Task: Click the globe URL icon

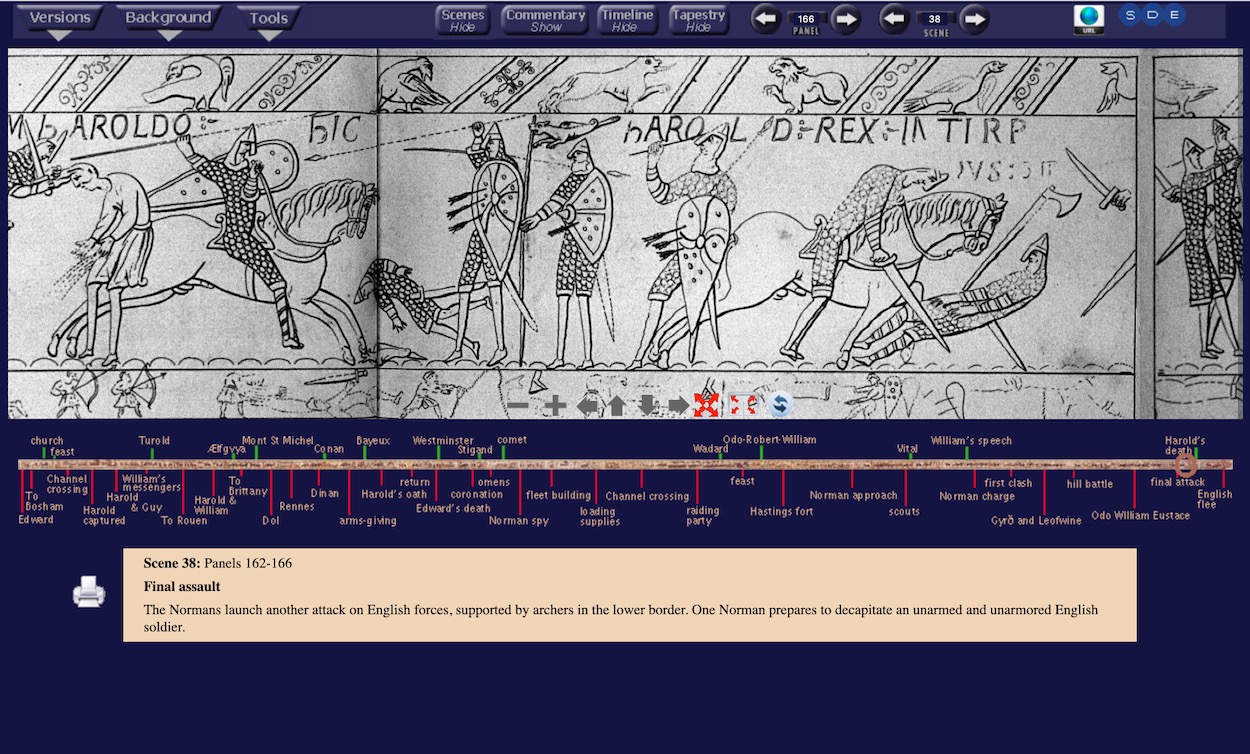Action: (x=1089, y=19)
